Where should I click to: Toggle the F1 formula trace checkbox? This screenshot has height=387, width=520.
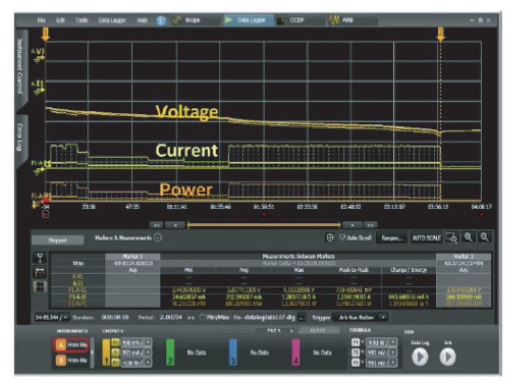pyautogui.click(x=355, y=342)
